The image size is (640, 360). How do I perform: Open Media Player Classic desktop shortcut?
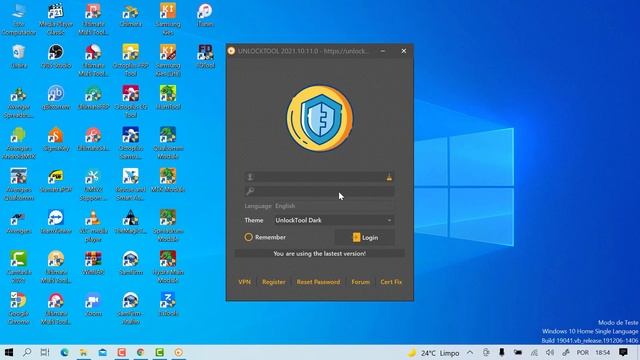tap(56, 19)
